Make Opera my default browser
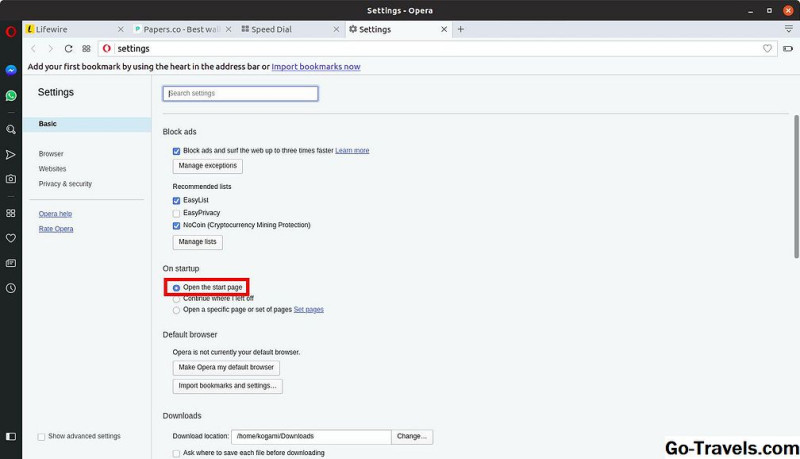 (x=226, y=367)
